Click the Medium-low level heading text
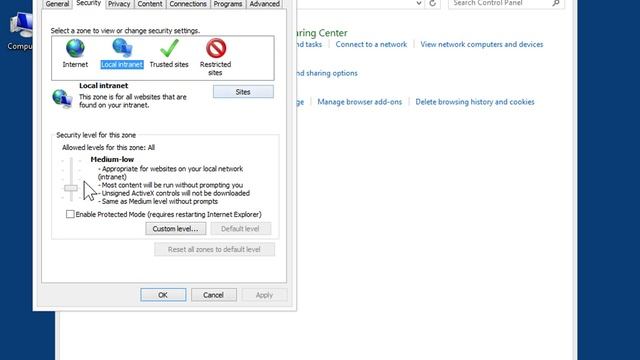This screenshot has width=640, height=360. point(112,159)
